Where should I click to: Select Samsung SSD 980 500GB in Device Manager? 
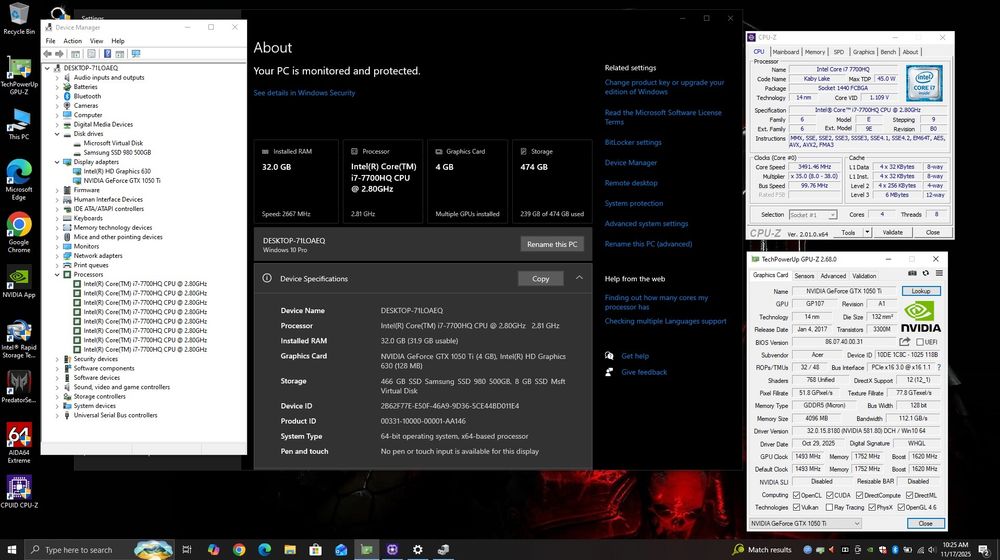(117, 152)
